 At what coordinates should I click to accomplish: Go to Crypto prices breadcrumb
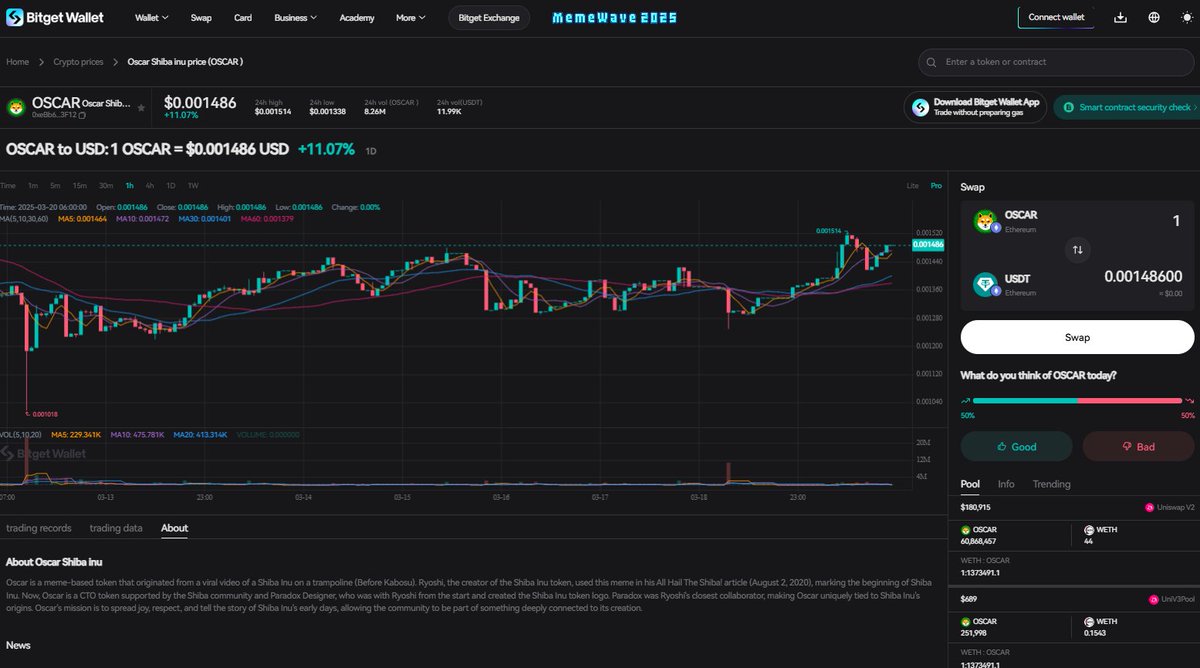pyautogui.click(x=78, y=62)
